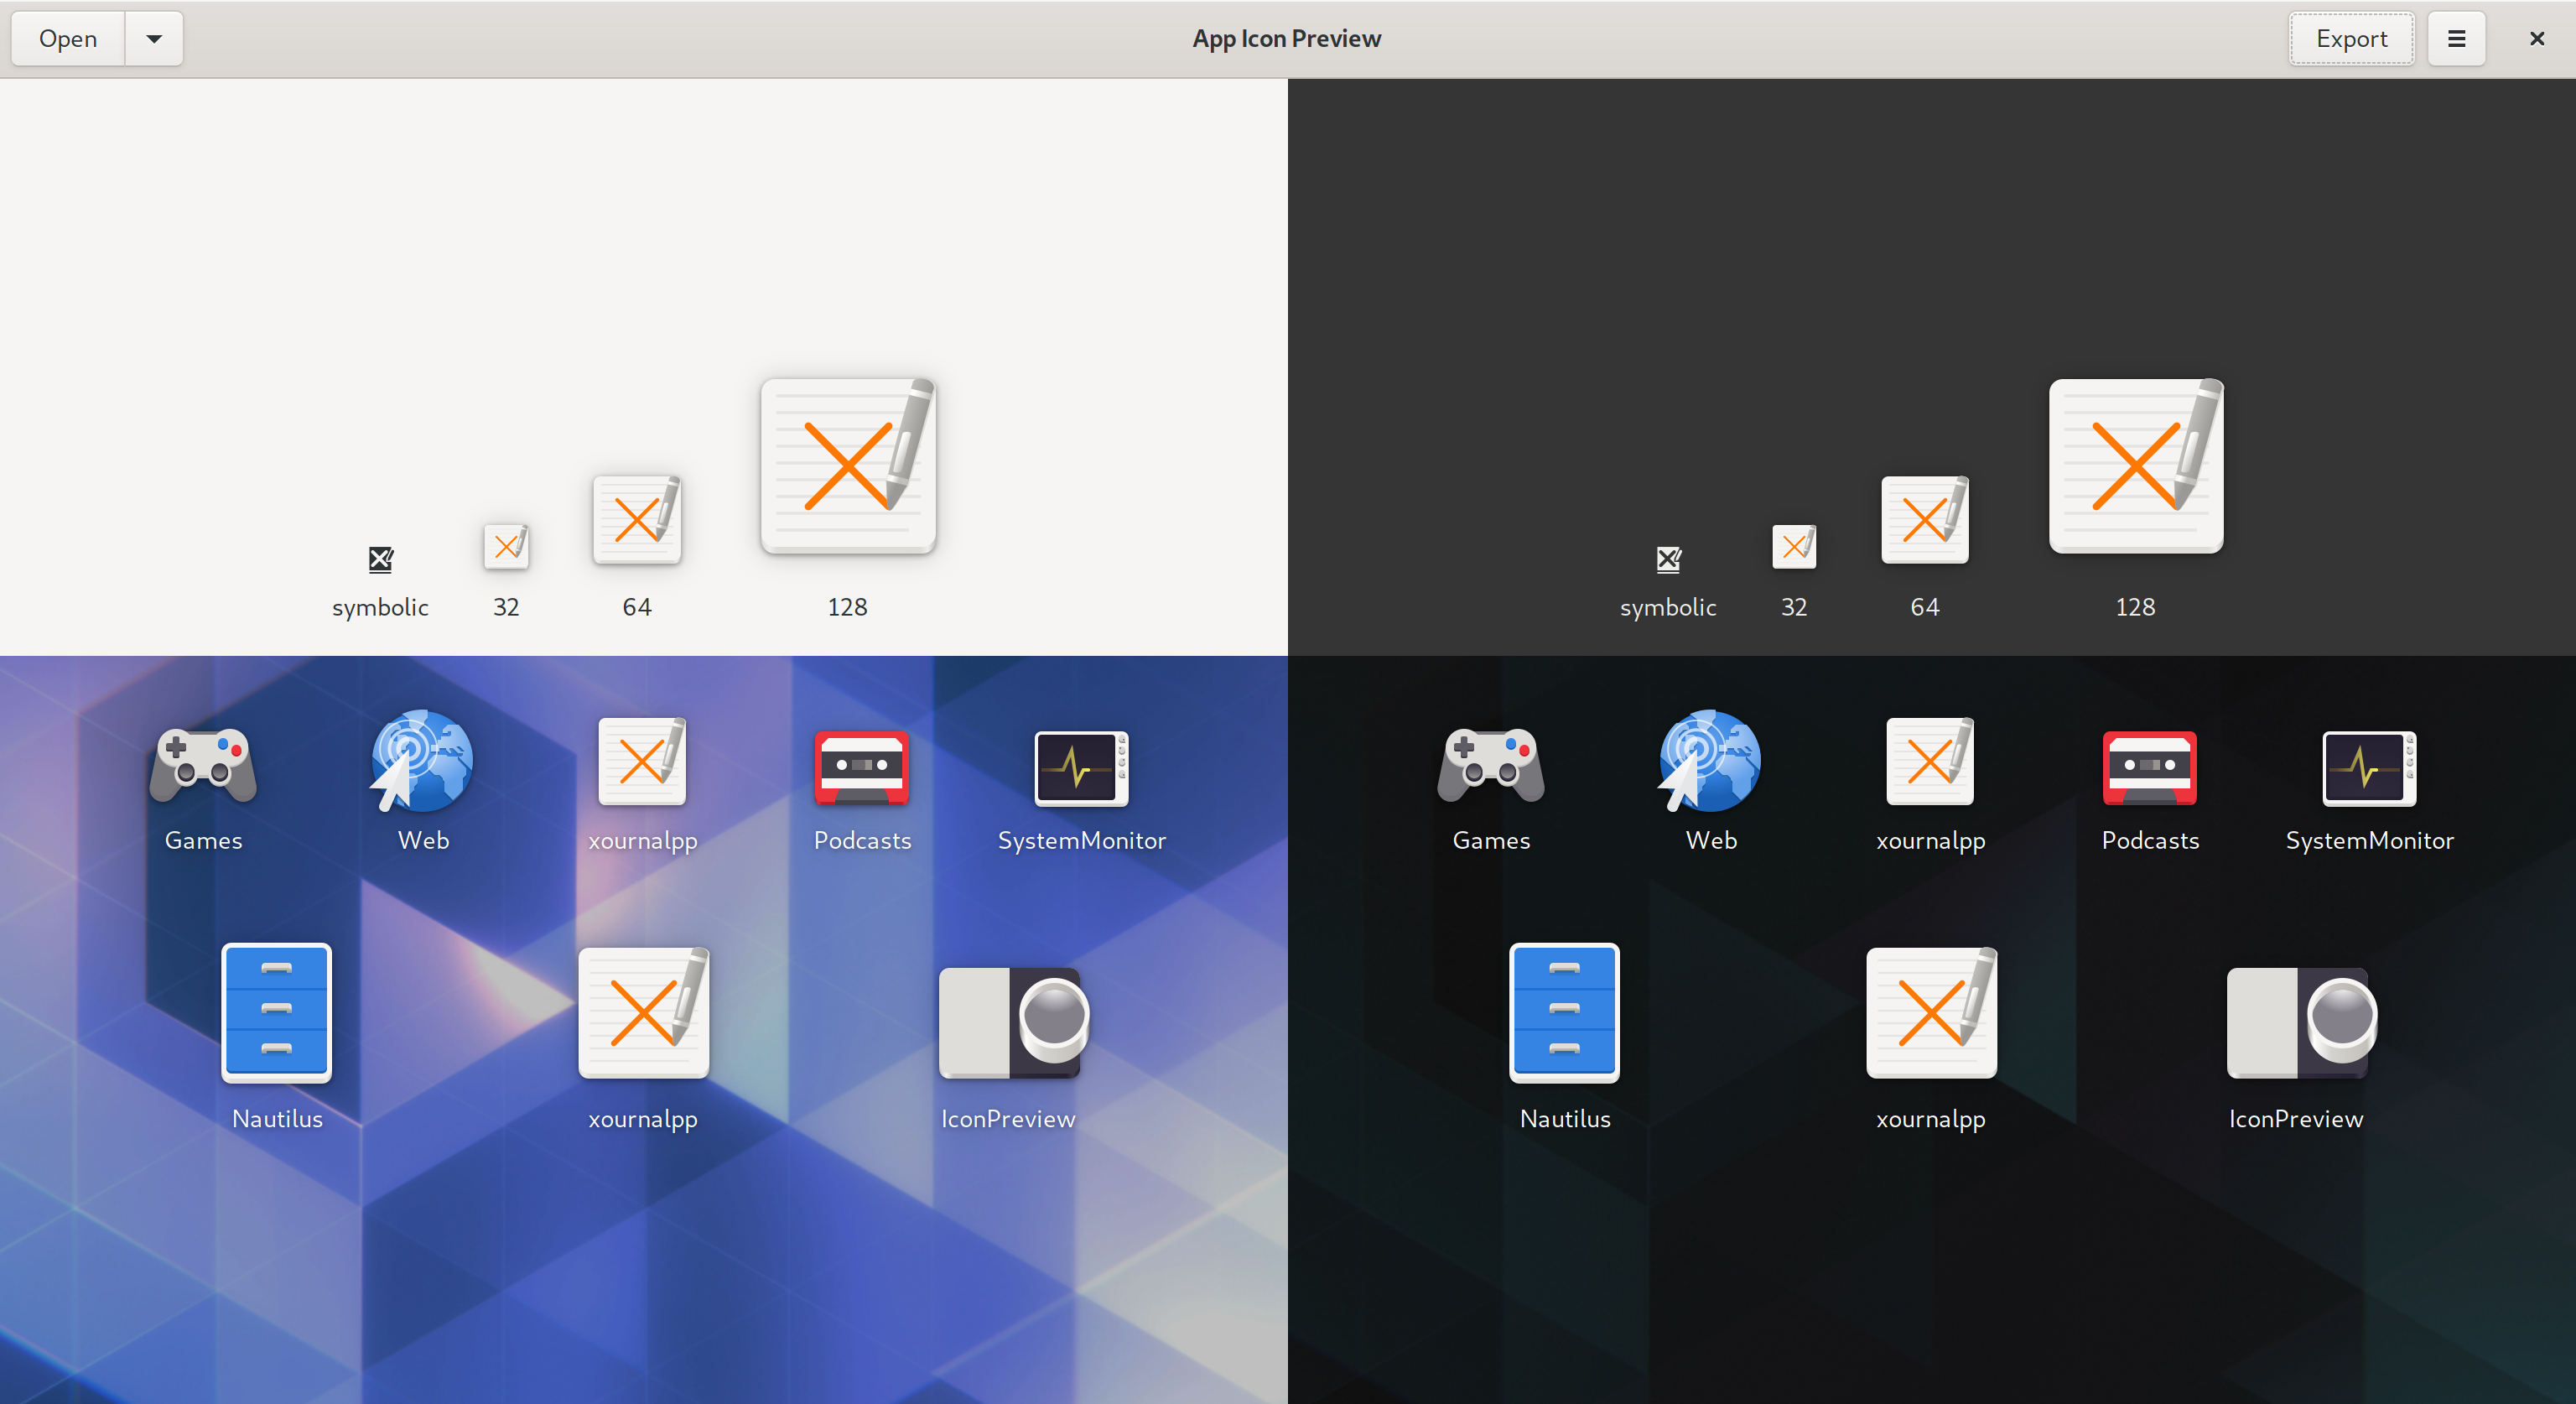Expand the Open dropdown arrow
This screenshot has height=1404, width=2576.
[x=154, y=39]
